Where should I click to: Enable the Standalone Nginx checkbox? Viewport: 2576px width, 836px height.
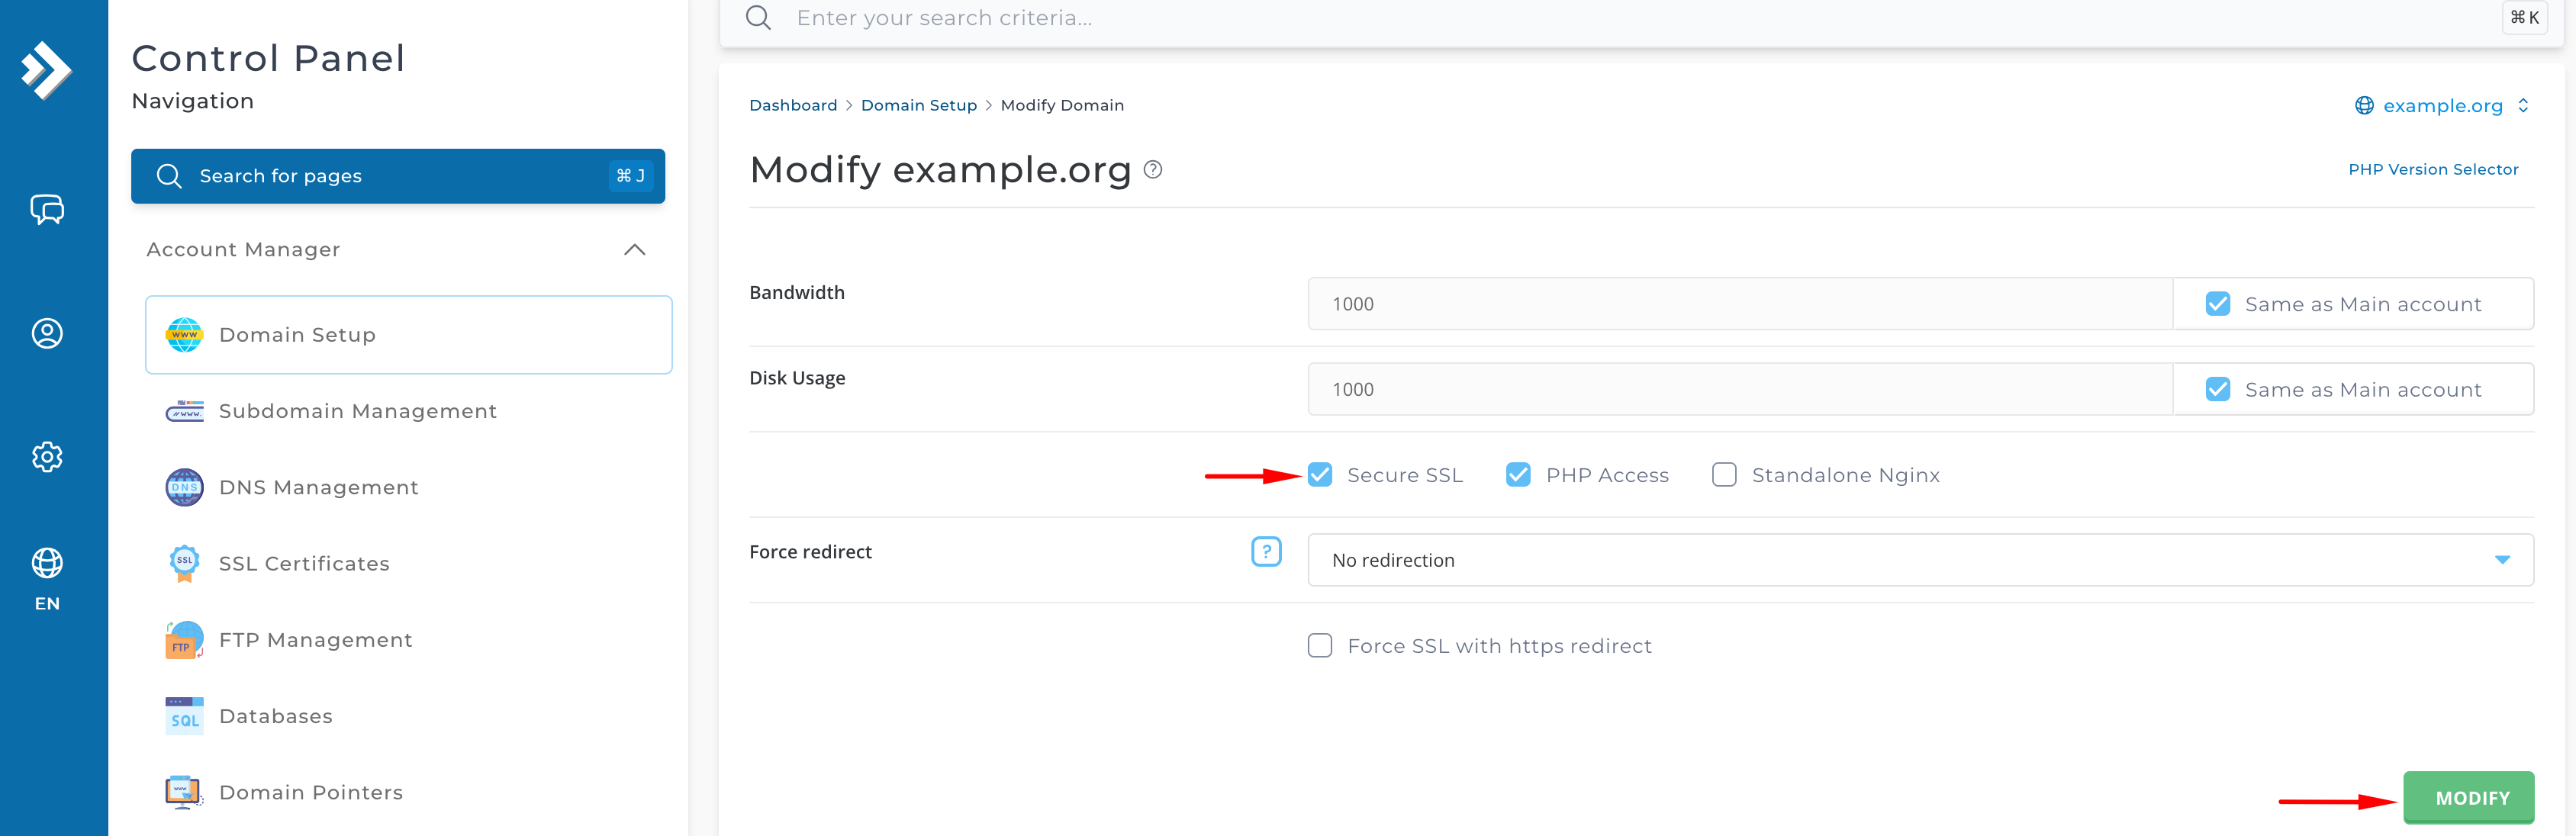(x=1724, y=475)
